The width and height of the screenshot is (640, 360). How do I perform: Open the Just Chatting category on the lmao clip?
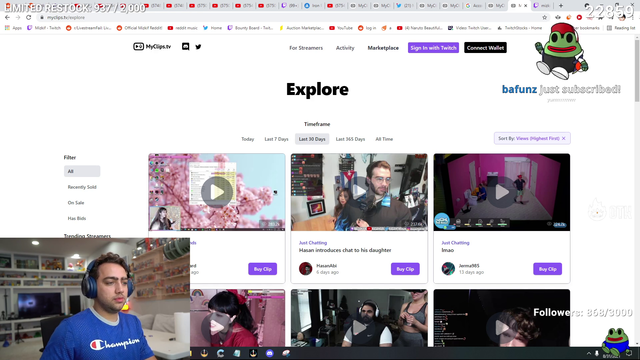(x=455, y=243)
